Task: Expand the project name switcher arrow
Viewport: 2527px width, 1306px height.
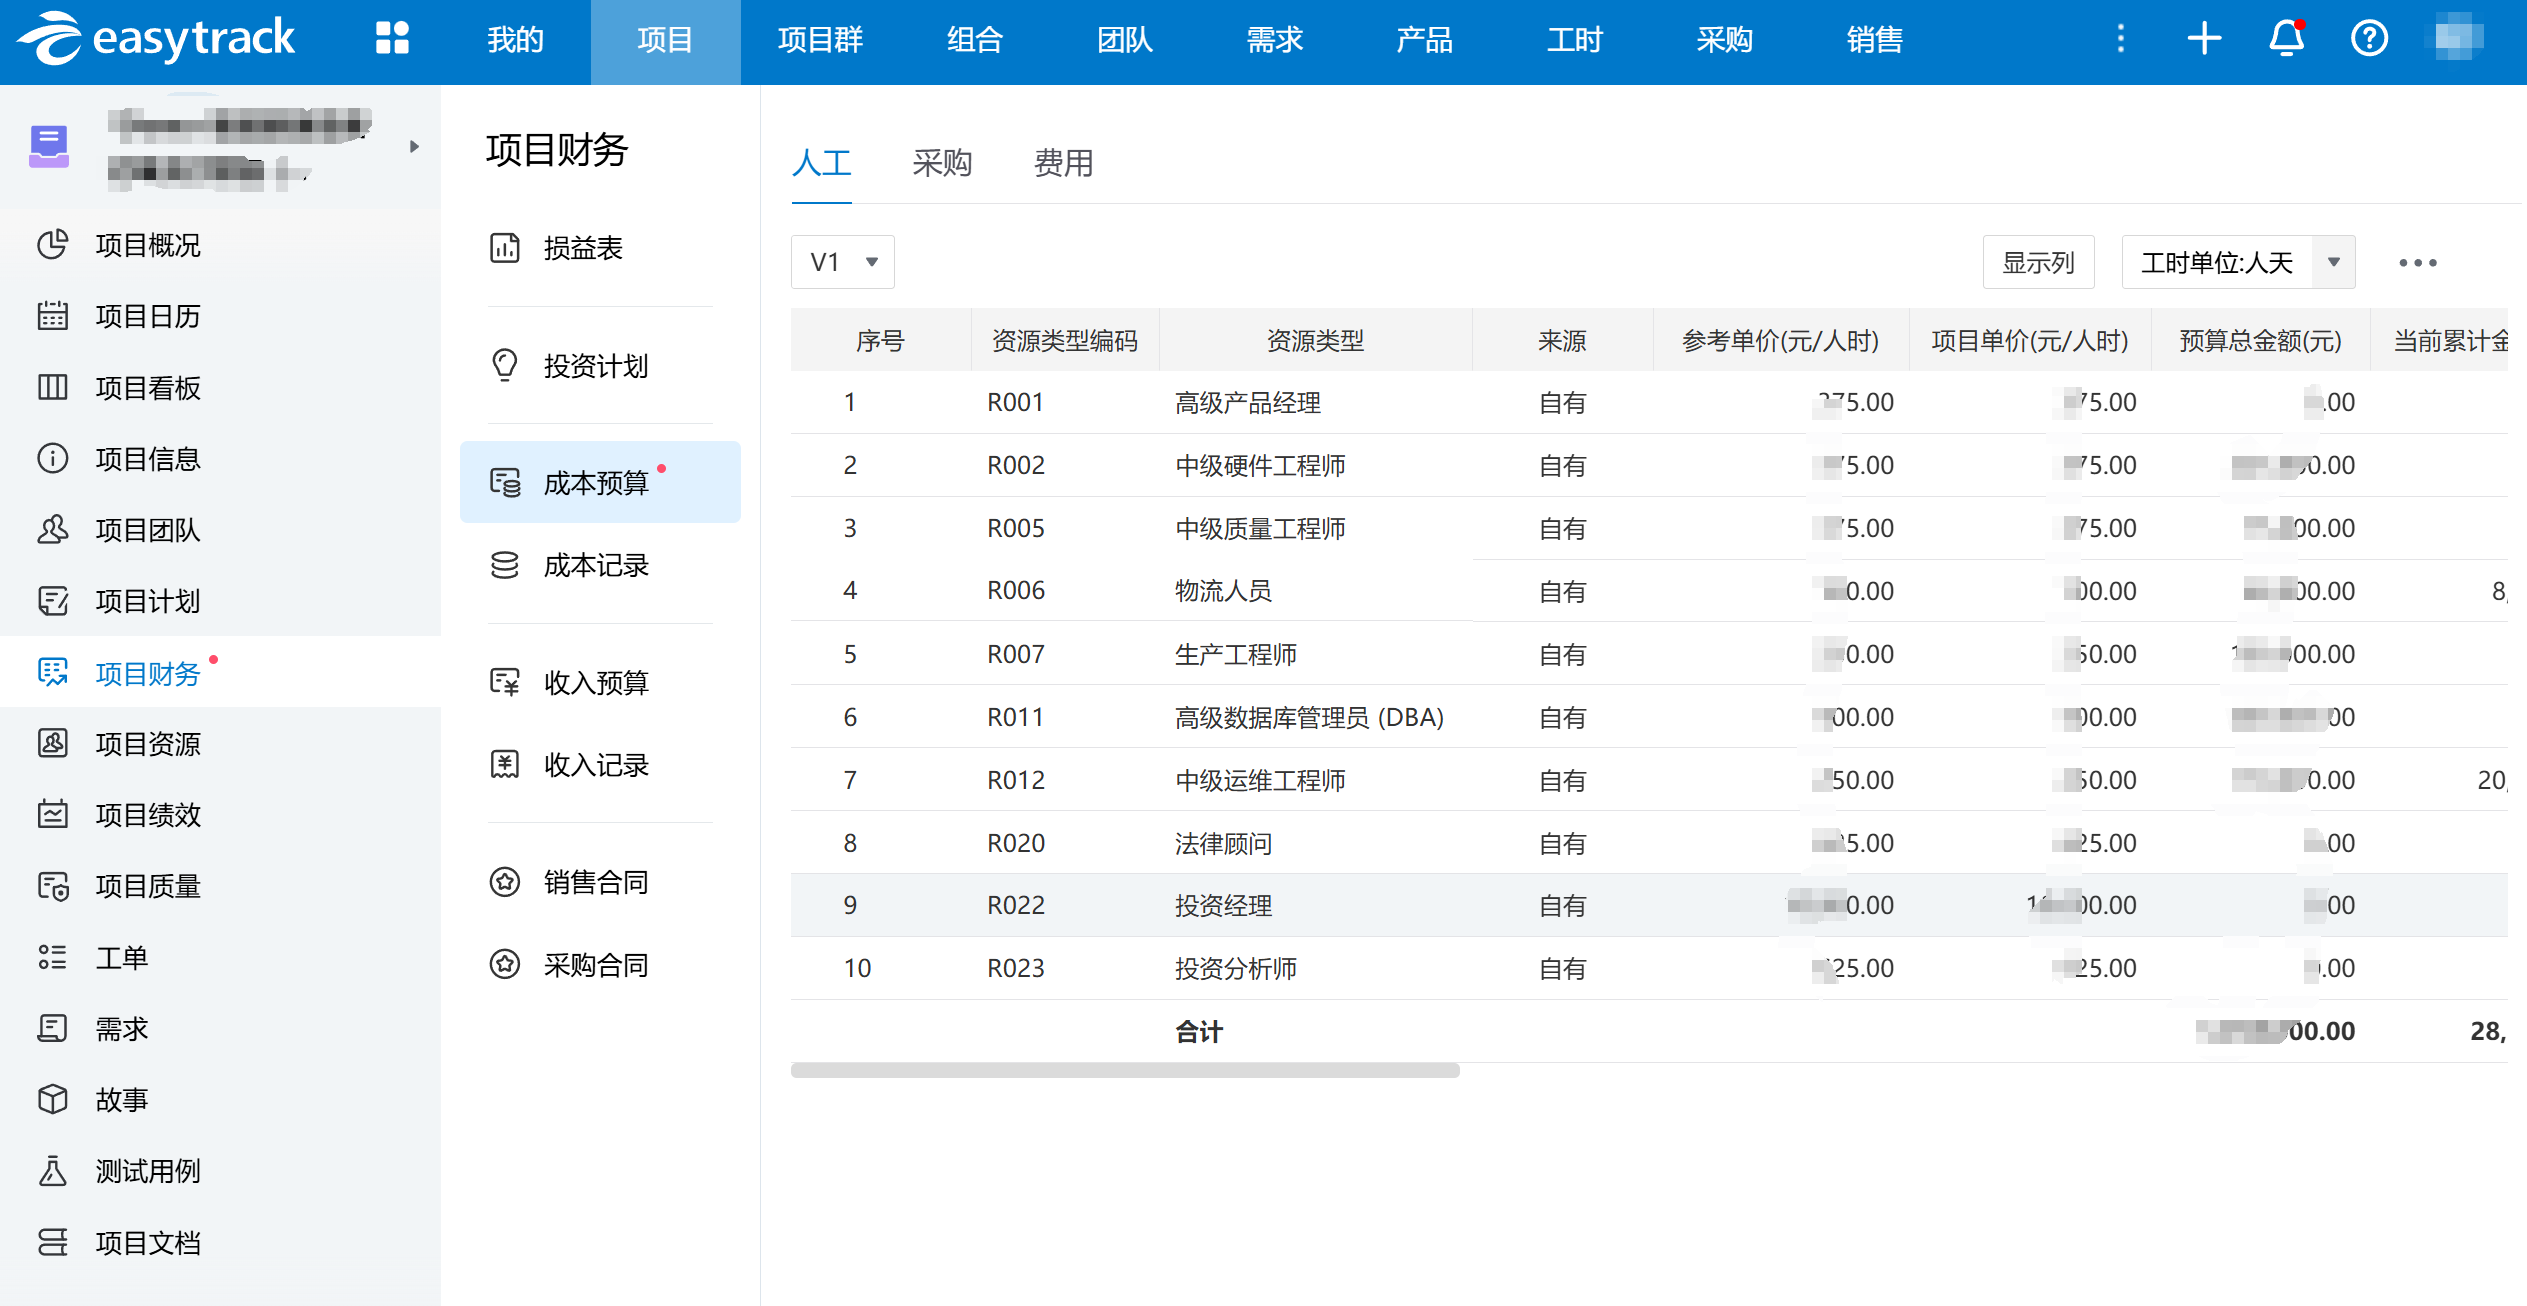Action: coord(414,147)
